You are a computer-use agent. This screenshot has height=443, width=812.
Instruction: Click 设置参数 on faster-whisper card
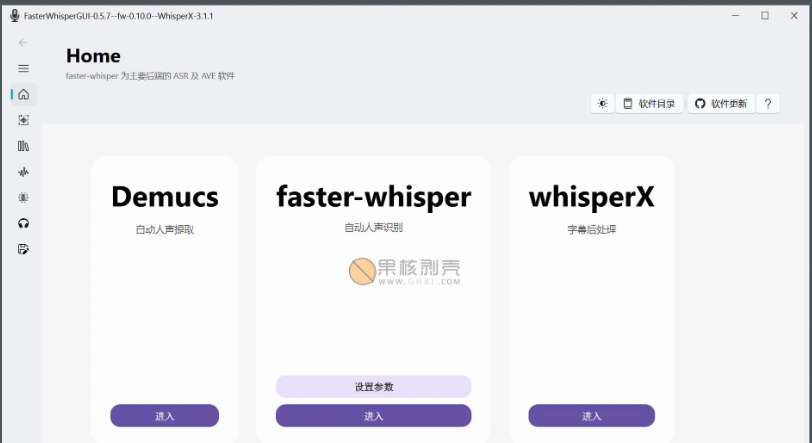pos(373,387)
